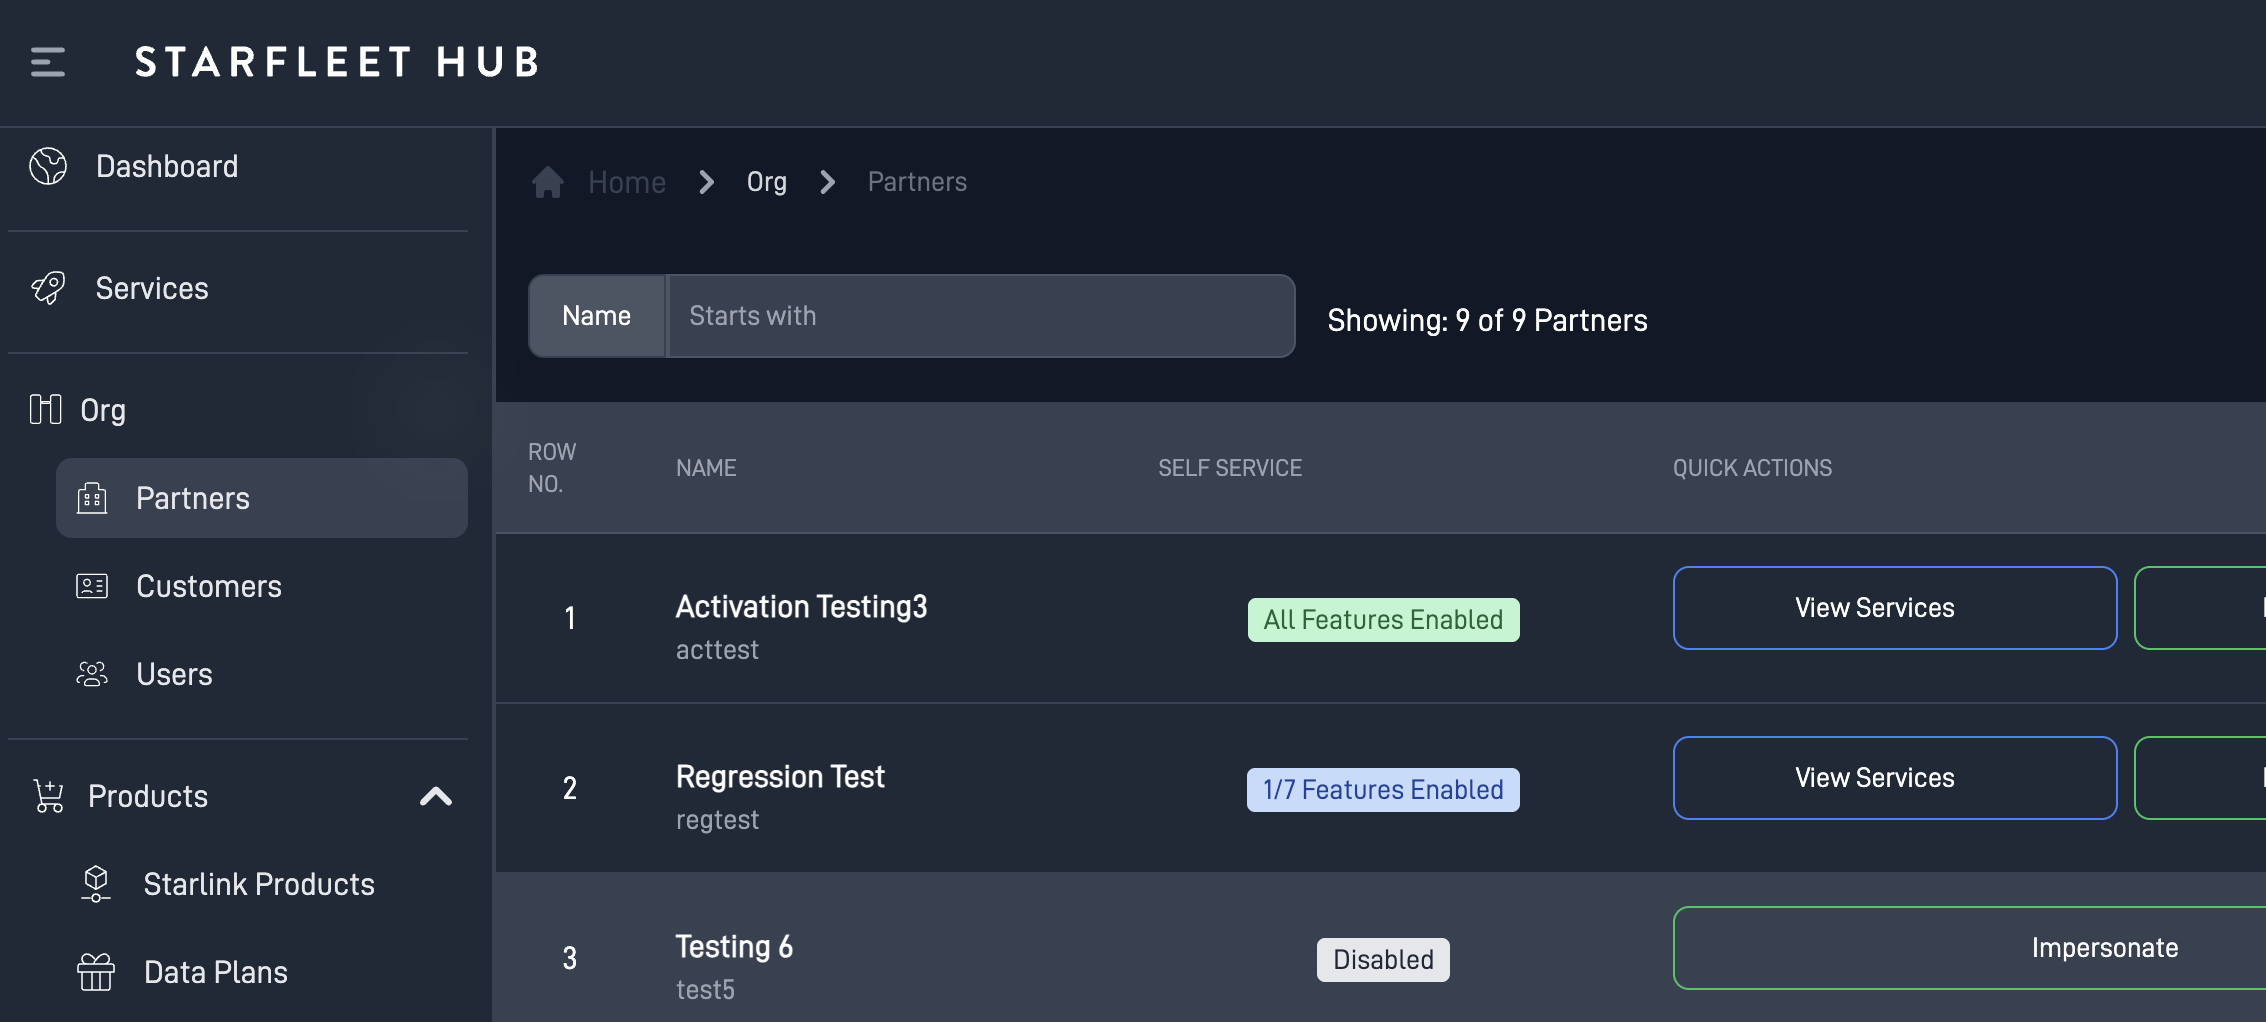Image resolution: width=2266 pixels, height=1022 pixels.
Task: Impersonate the Testing 6 partner
Action: pyautogui.click(x=2105, y=947)
